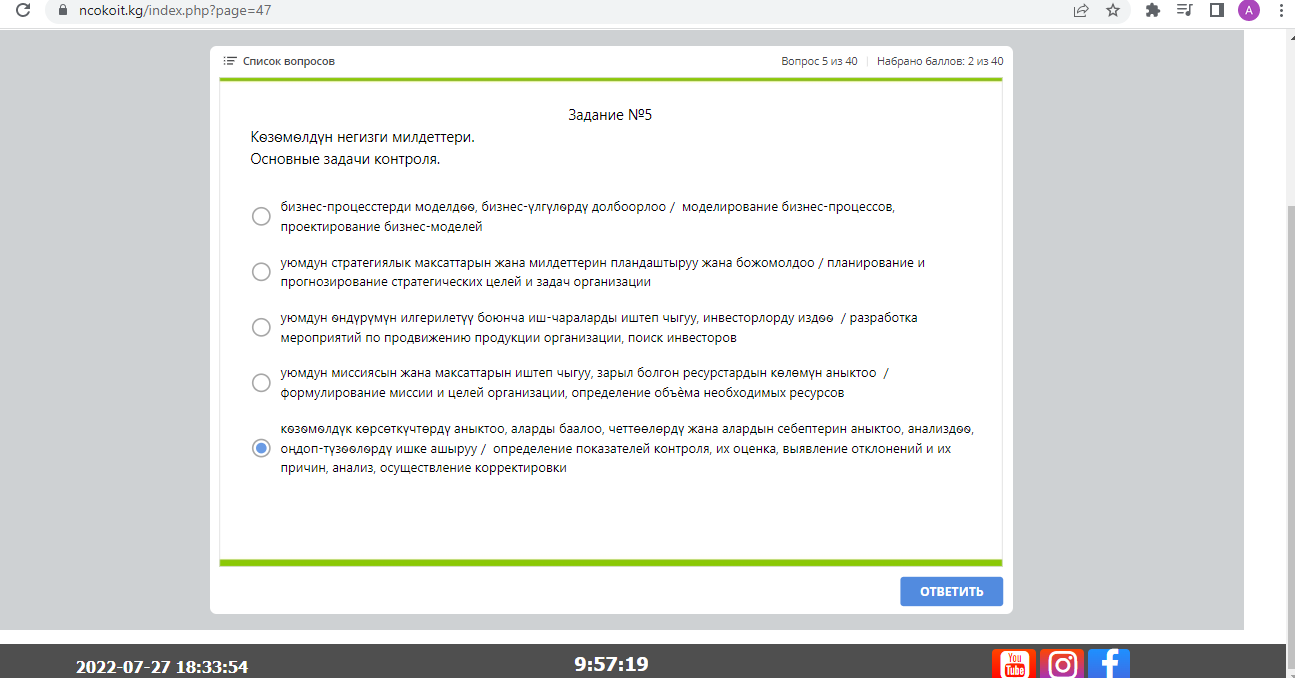The image size is (1295, 678).
Task: Reload the page with the refresh icon
Action: coord(23,11)
